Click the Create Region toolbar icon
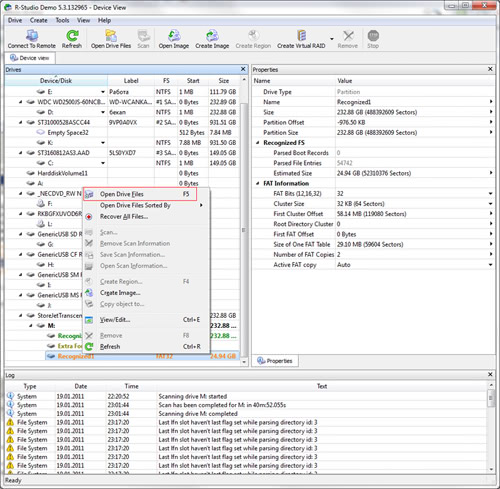 click(253, 36)
